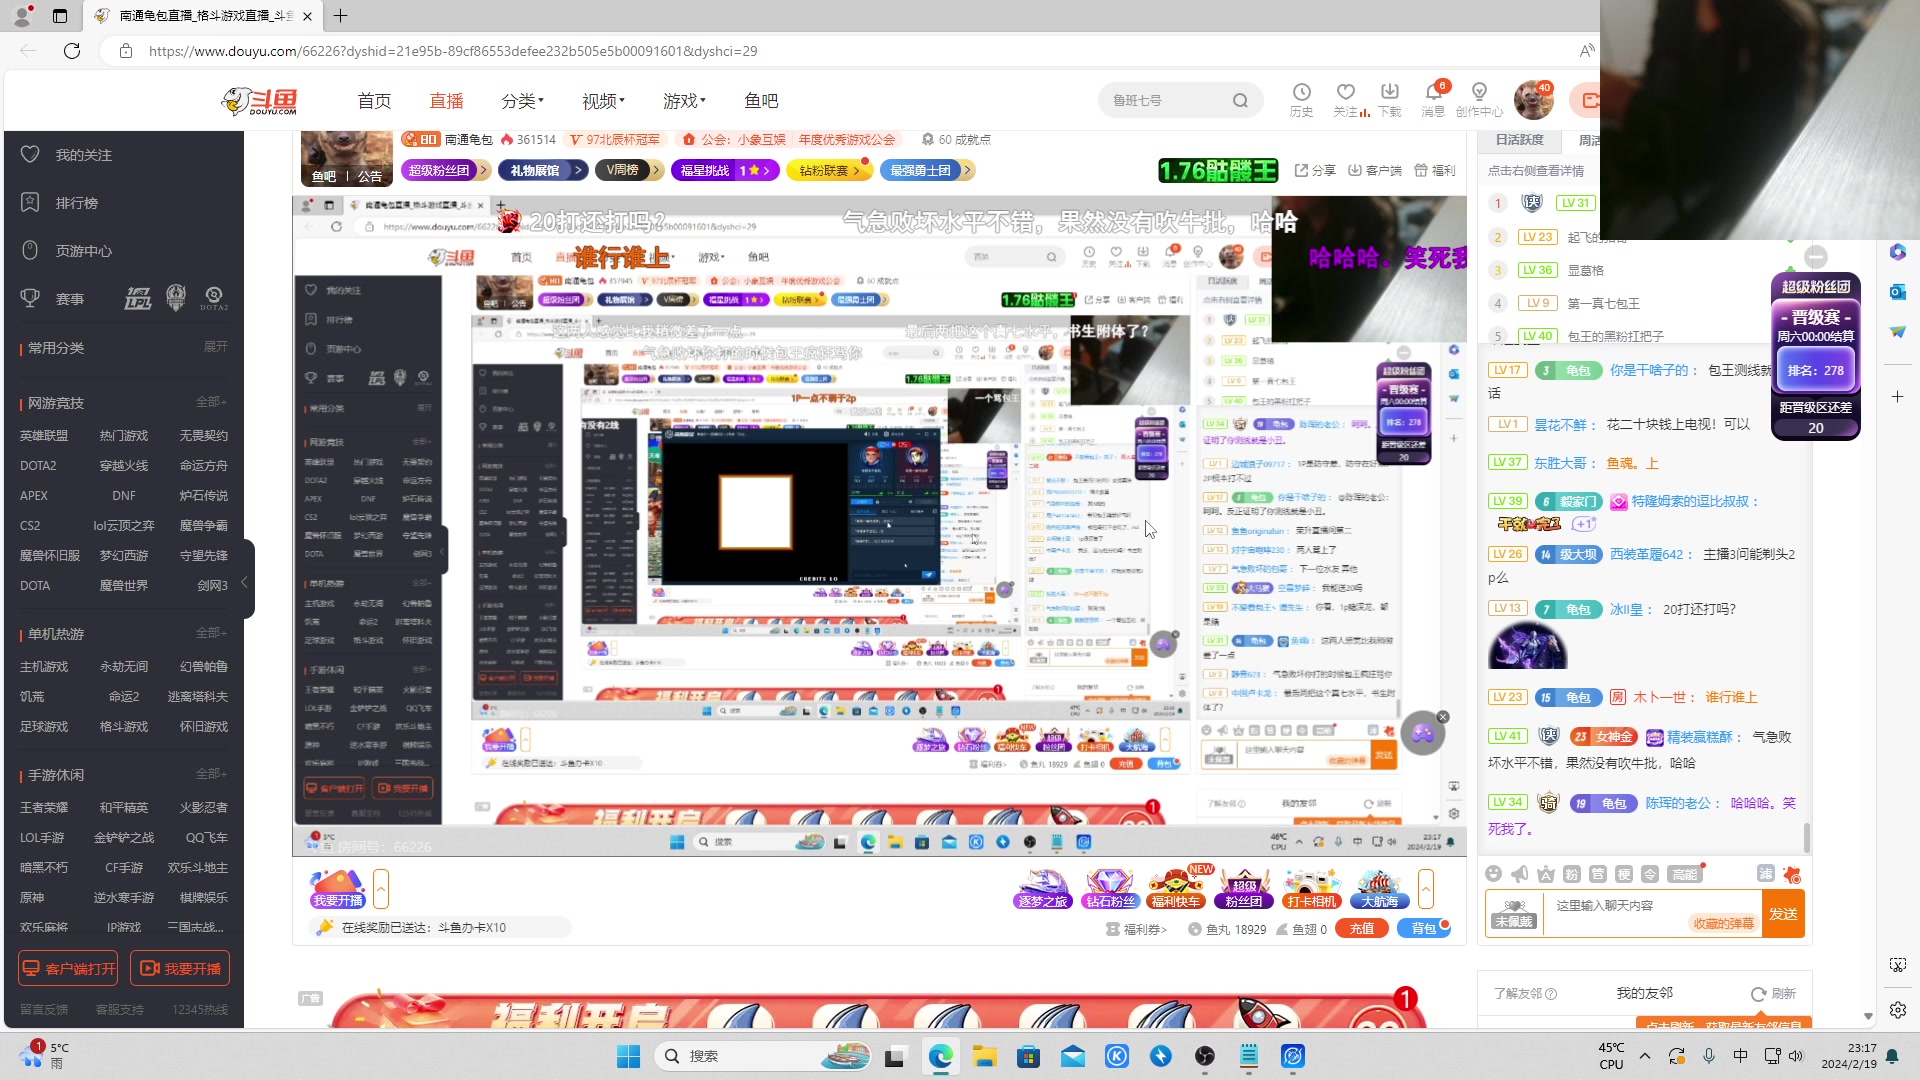
Task: Open the 超级粉丝团 activity icon below video
Action: pos(1244,888)
